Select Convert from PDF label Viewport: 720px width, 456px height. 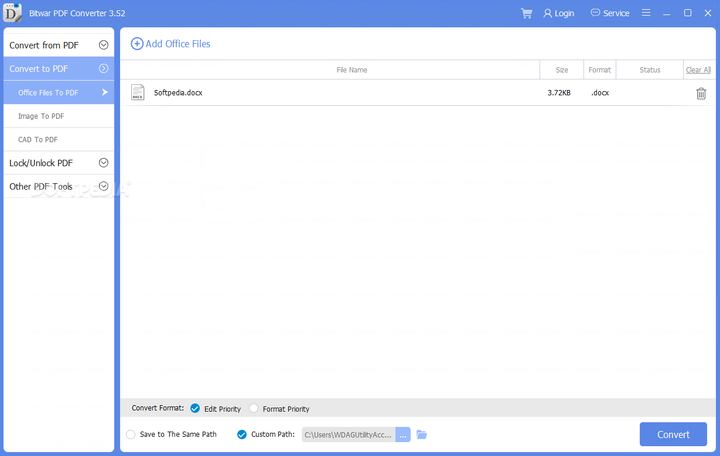tap(44, 45)
